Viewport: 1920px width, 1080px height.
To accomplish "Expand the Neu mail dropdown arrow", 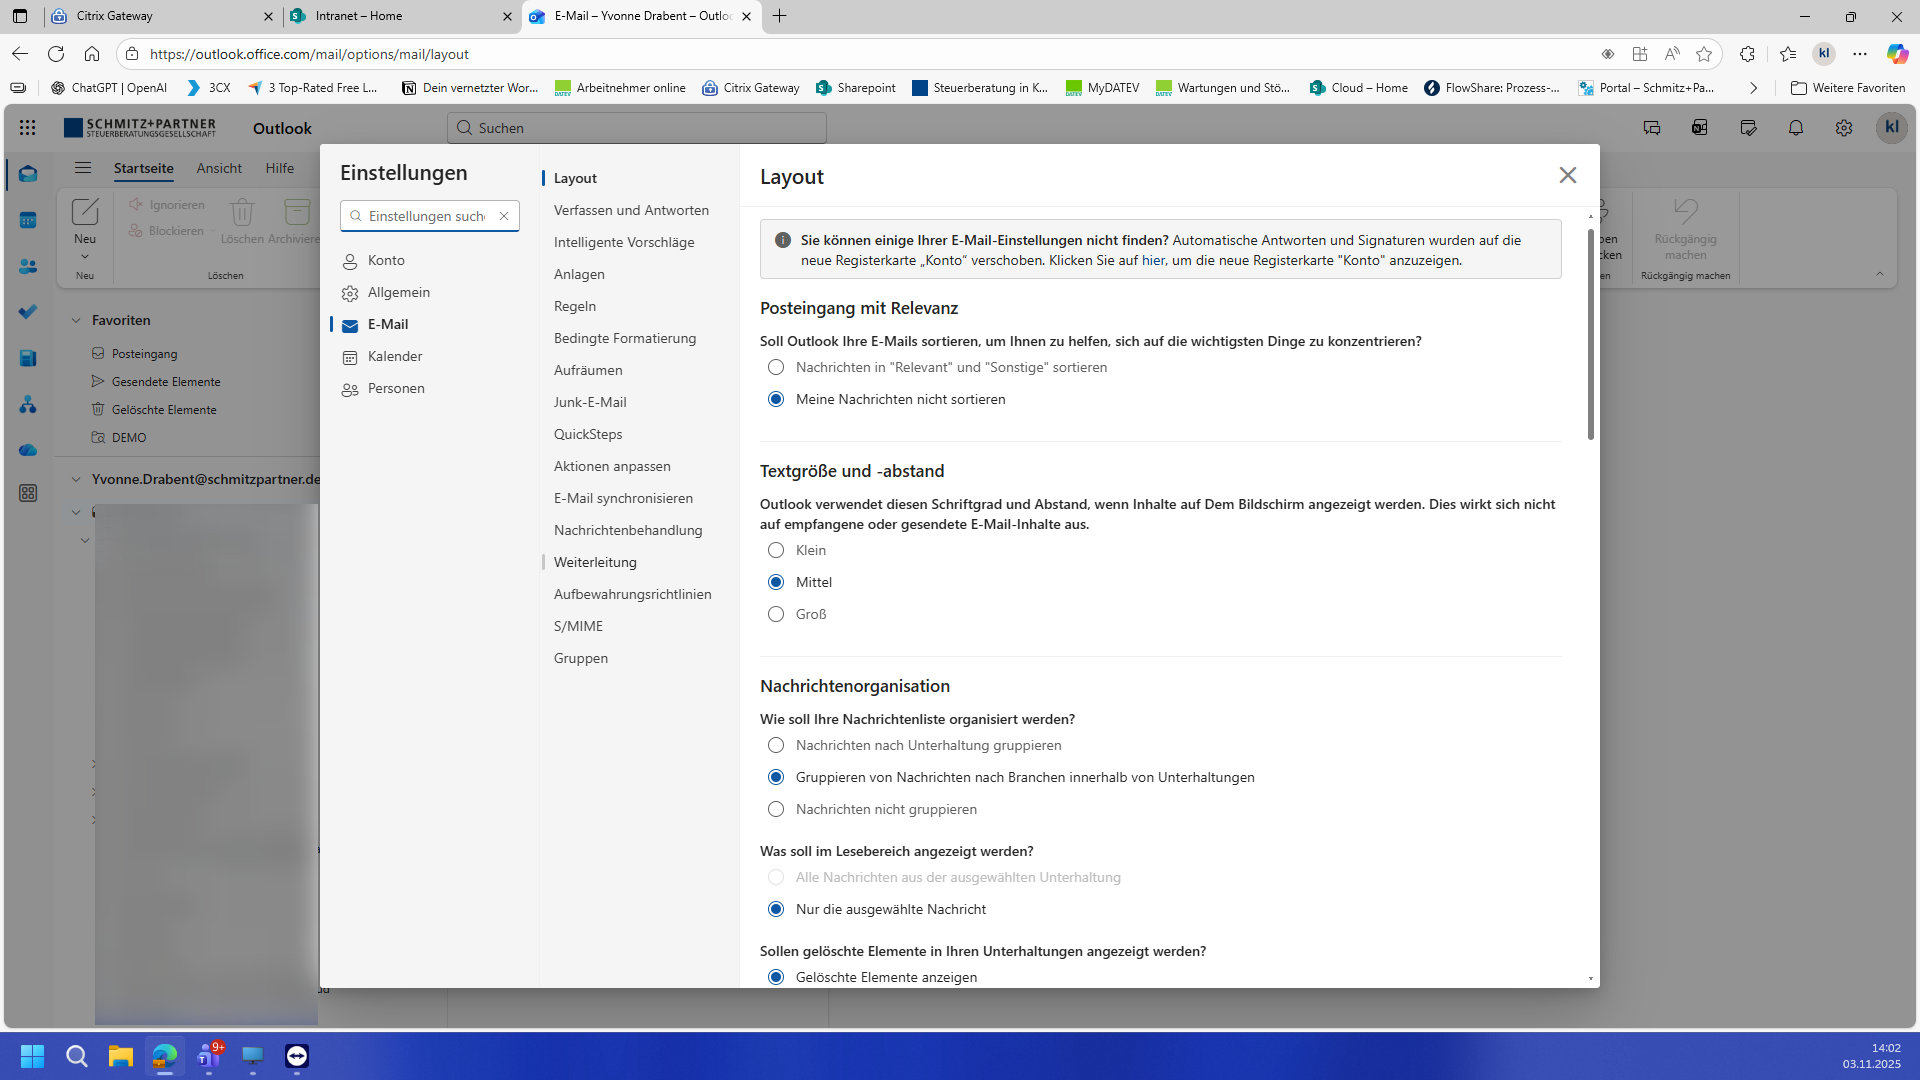I will pos(85,257).
